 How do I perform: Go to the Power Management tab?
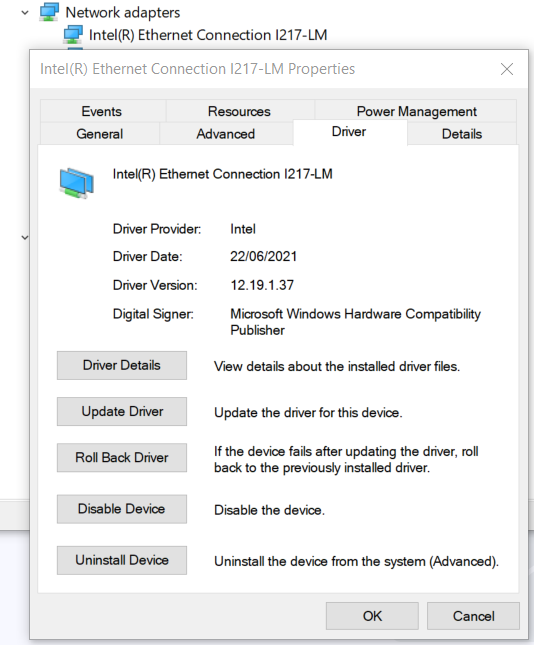tap(416, 111)
